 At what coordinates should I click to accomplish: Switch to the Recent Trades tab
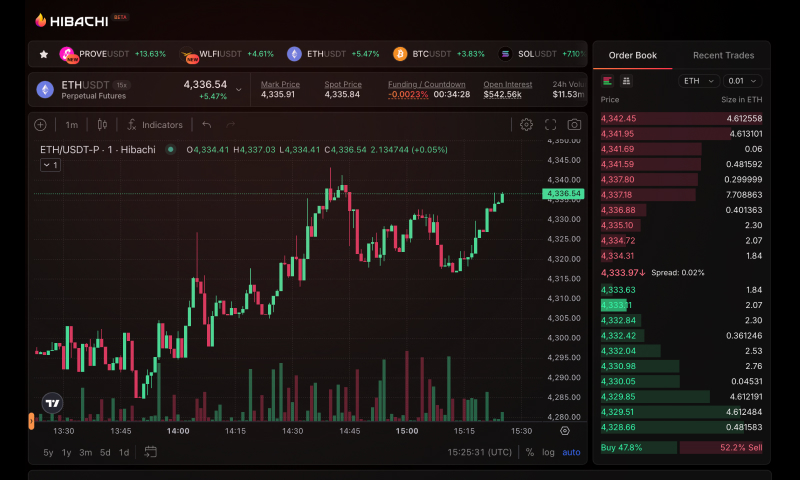click(723, 55)
